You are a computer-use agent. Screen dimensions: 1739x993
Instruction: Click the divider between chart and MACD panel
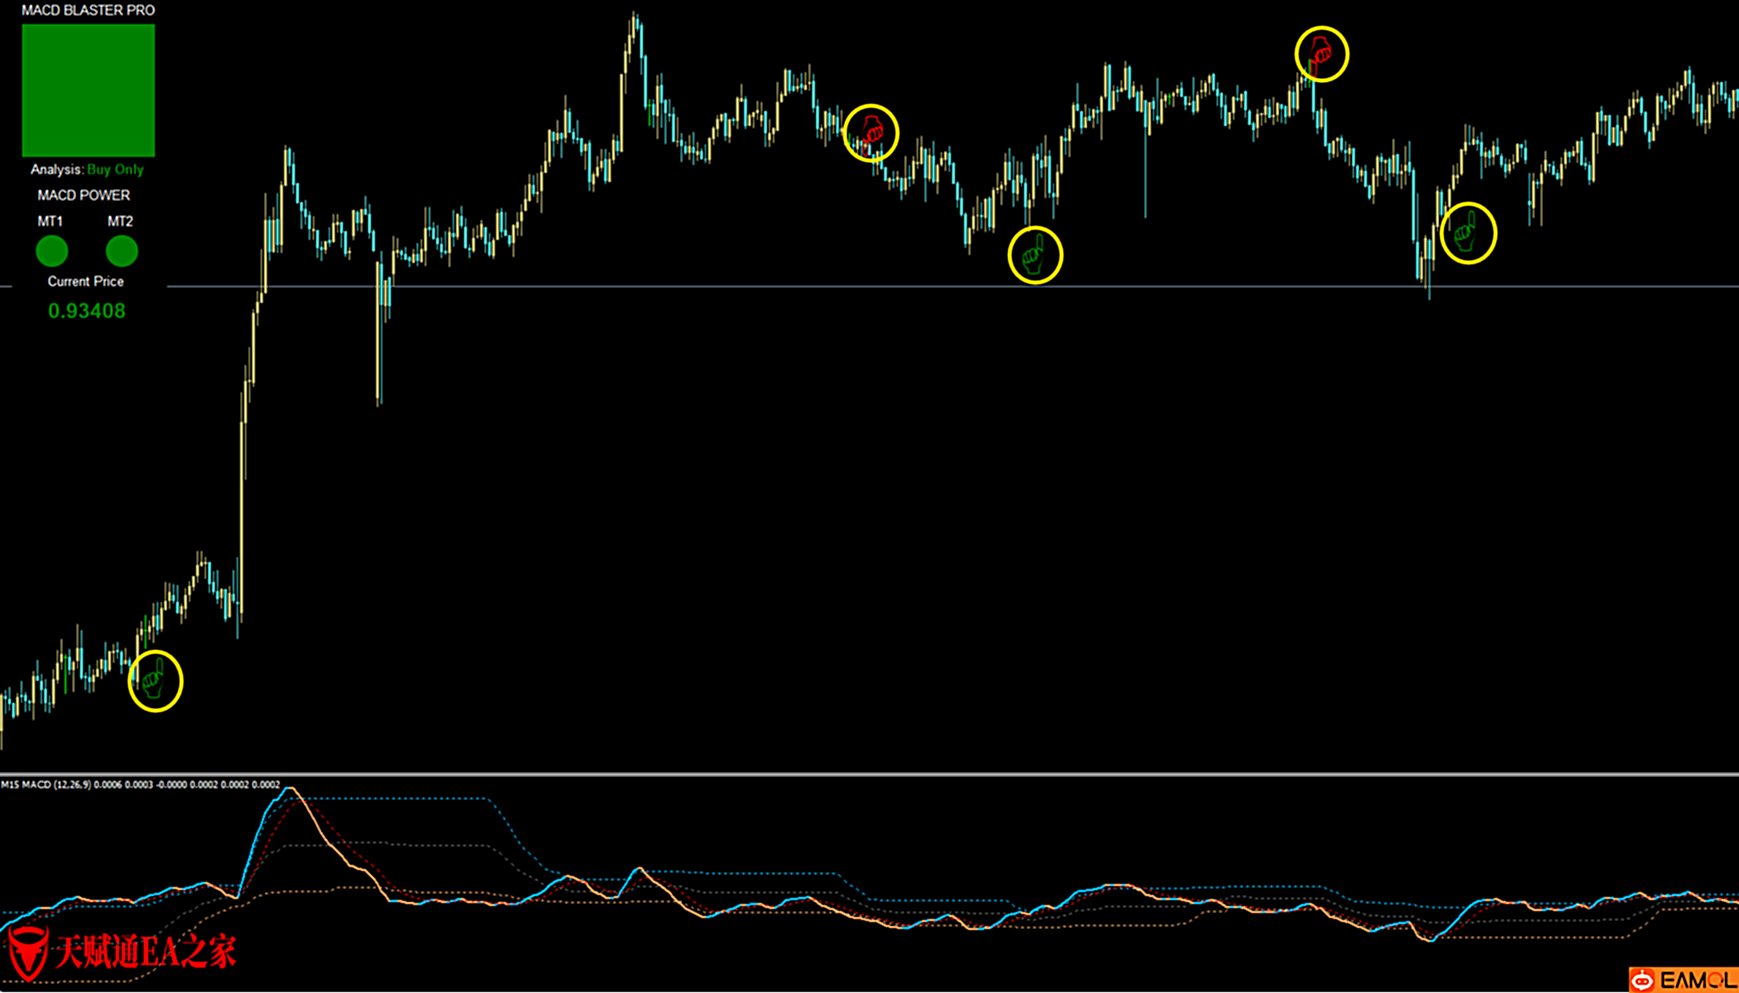(x=870, y=773)
